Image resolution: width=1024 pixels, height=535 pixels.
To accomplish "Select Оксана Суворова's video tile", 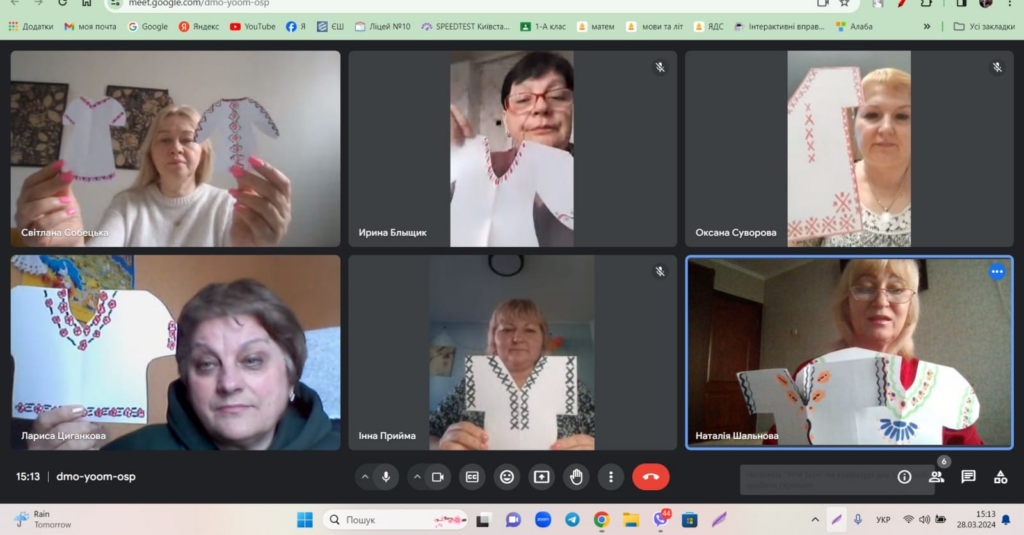I will [849, 148].
